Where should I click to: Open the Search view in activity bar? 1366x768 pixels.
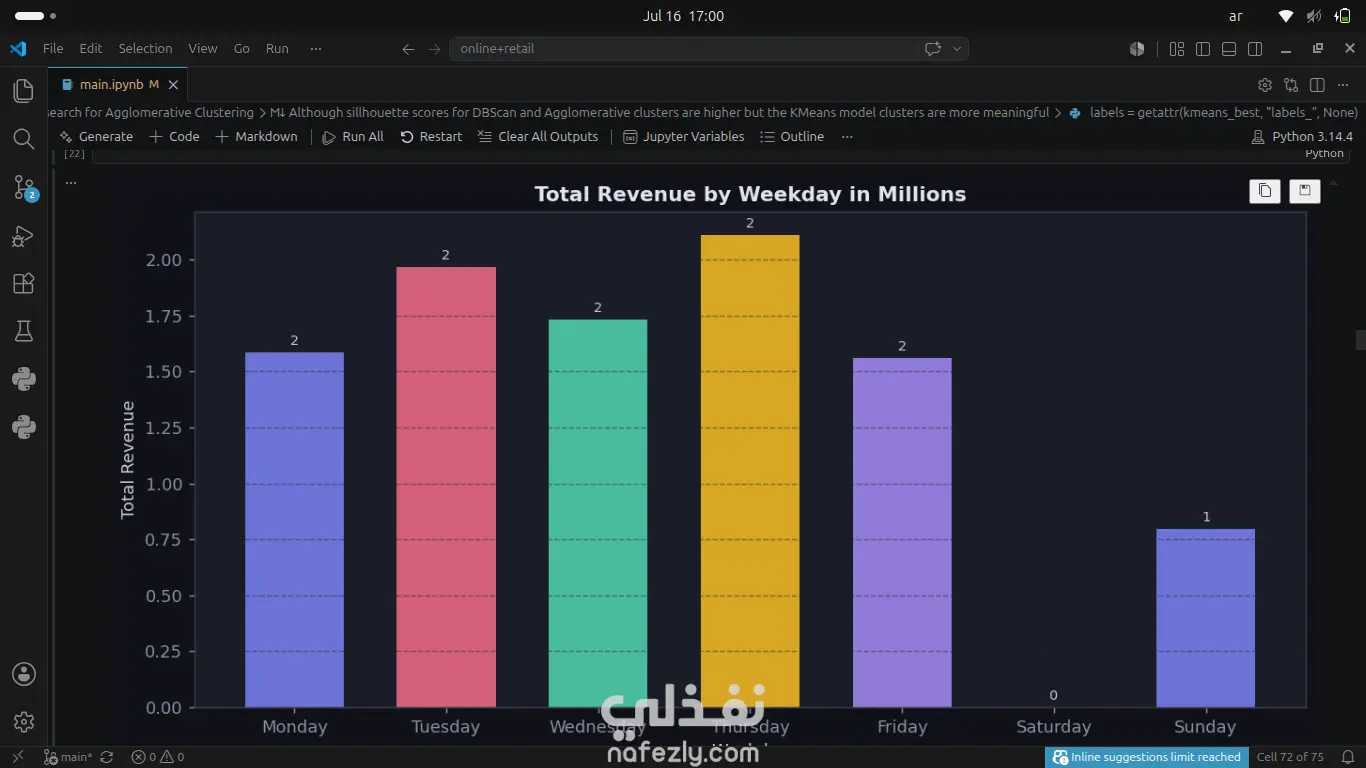tap(23, 139)
